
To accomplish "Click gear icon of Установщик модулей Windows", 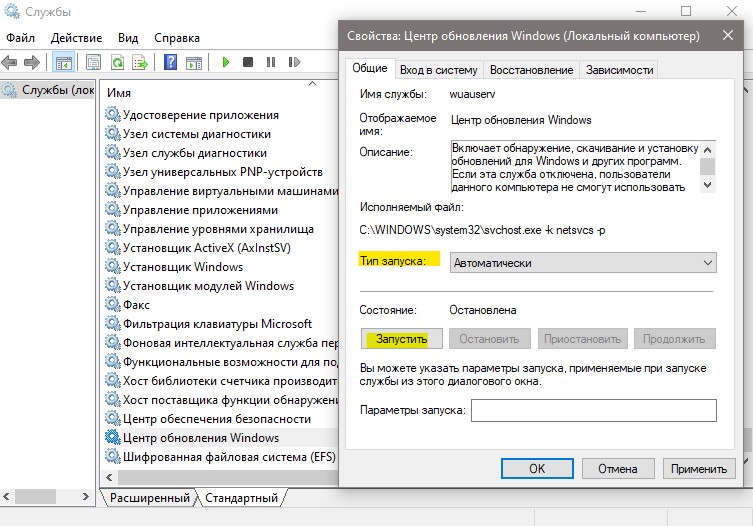I will pyautogui.click(x=112, y=285).
